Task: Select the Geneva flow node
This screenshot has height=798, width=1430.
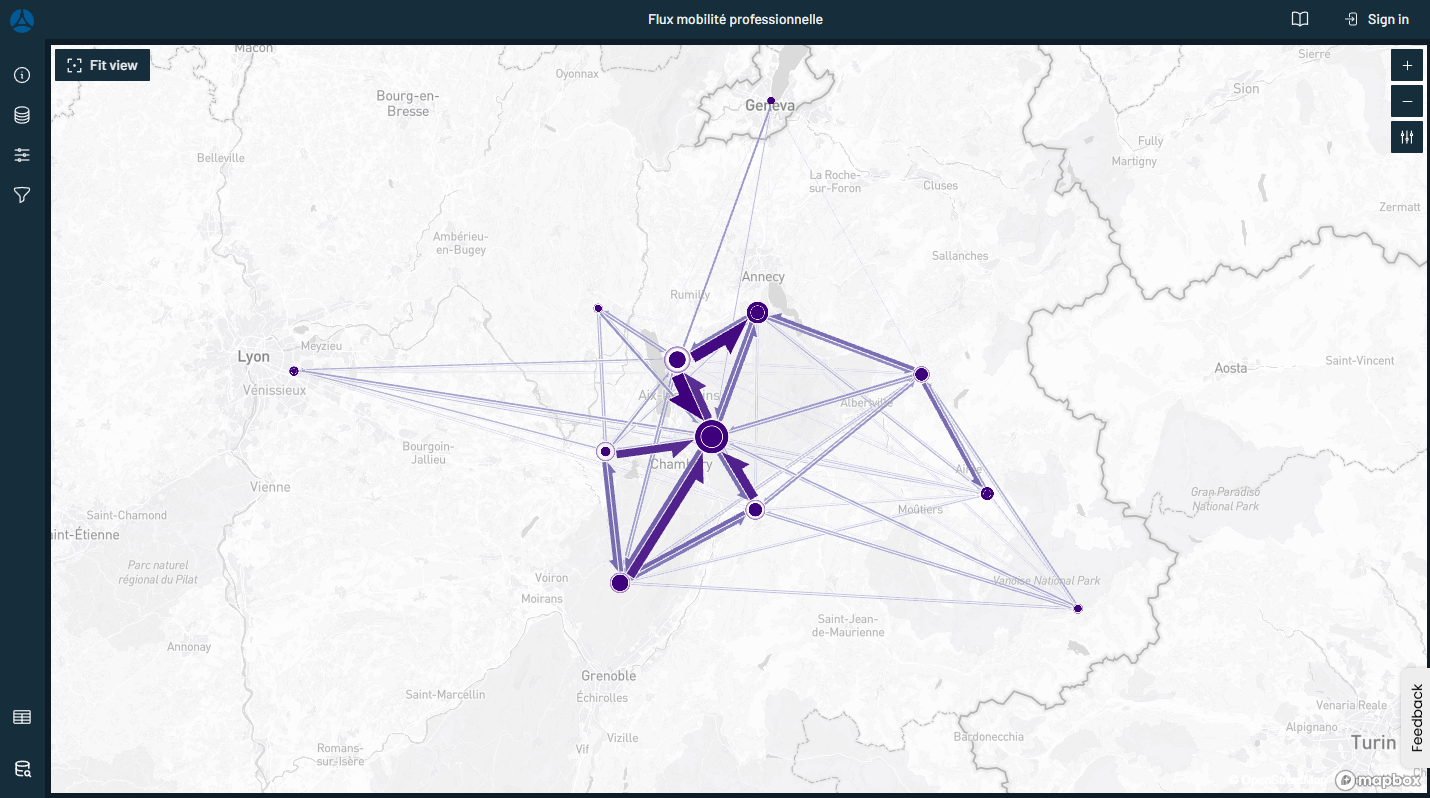Action: pos(771,100)
